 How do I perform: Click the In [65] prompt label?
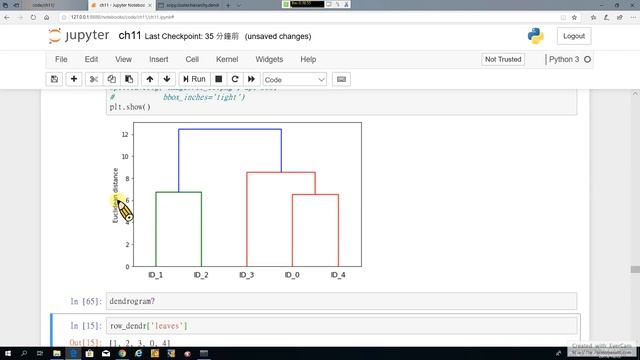click(x=86, y=301)
